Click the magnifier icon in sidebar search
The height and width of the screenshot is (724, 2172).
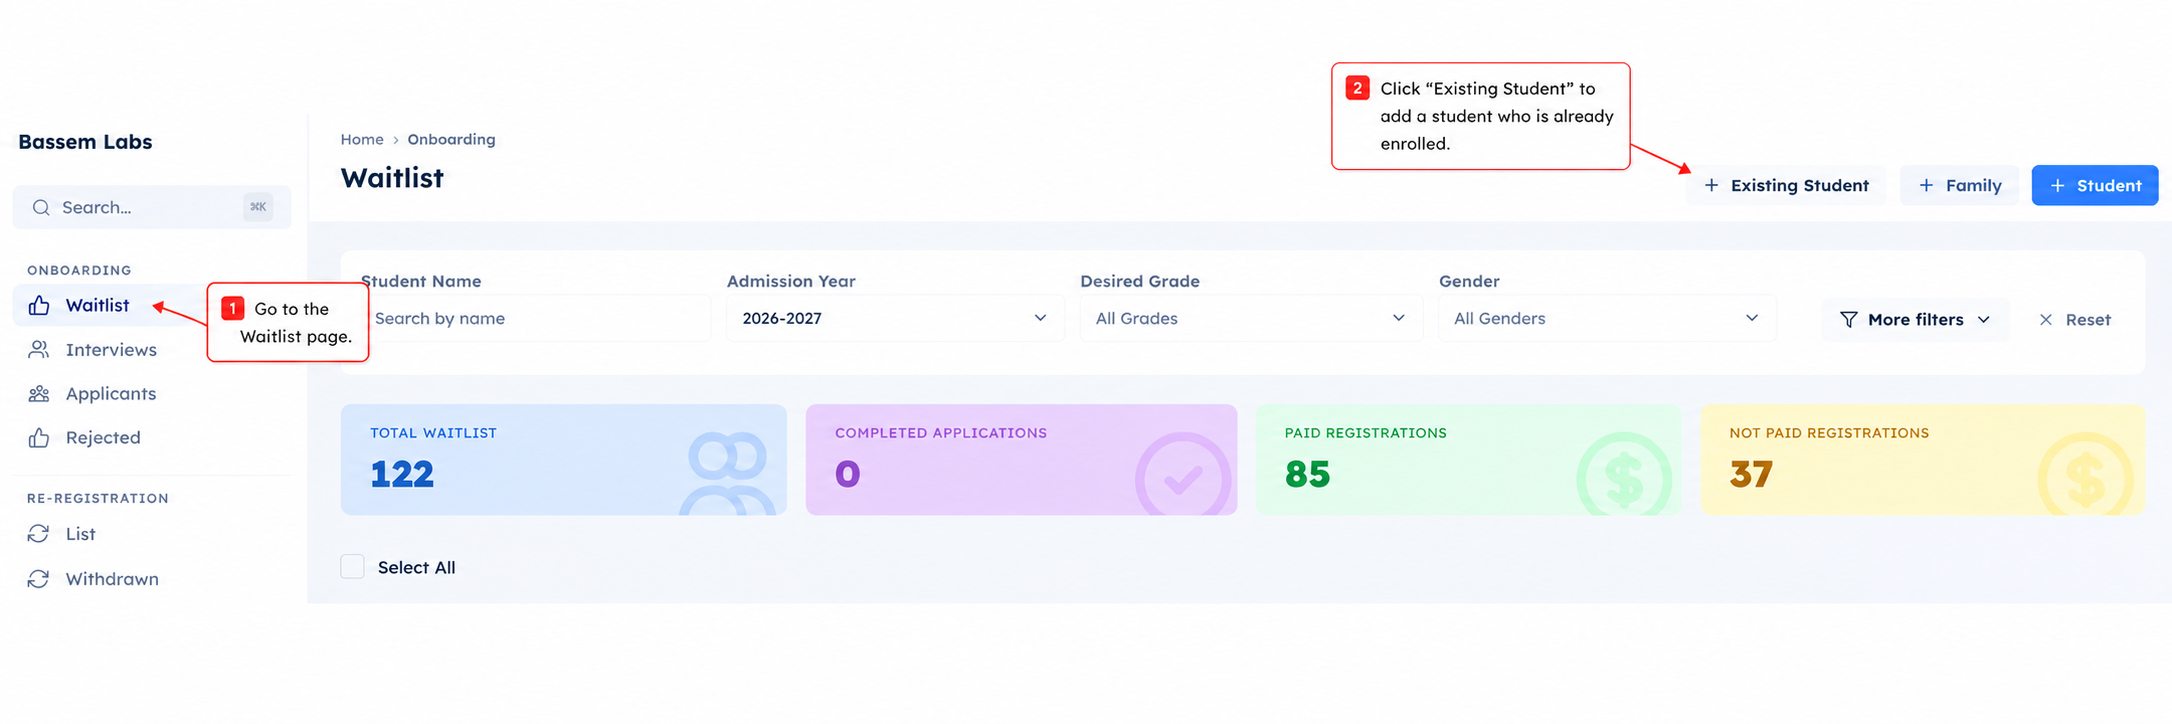pos(41,207)
